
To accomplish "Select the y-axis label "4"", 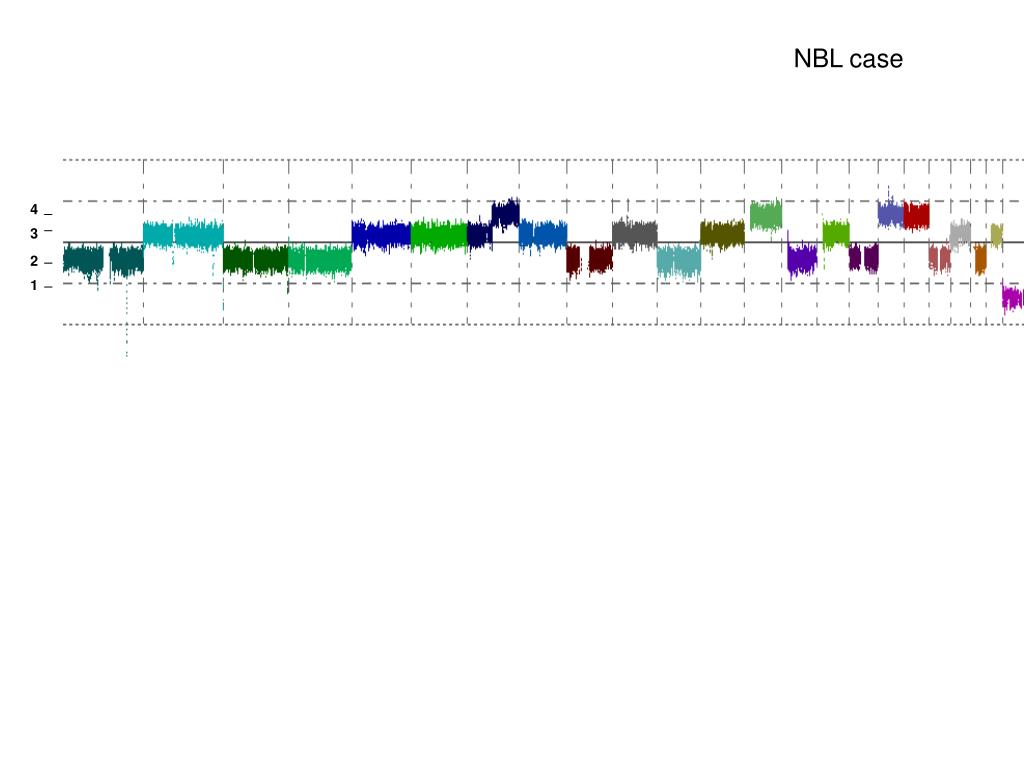I will tap(34, 210).
